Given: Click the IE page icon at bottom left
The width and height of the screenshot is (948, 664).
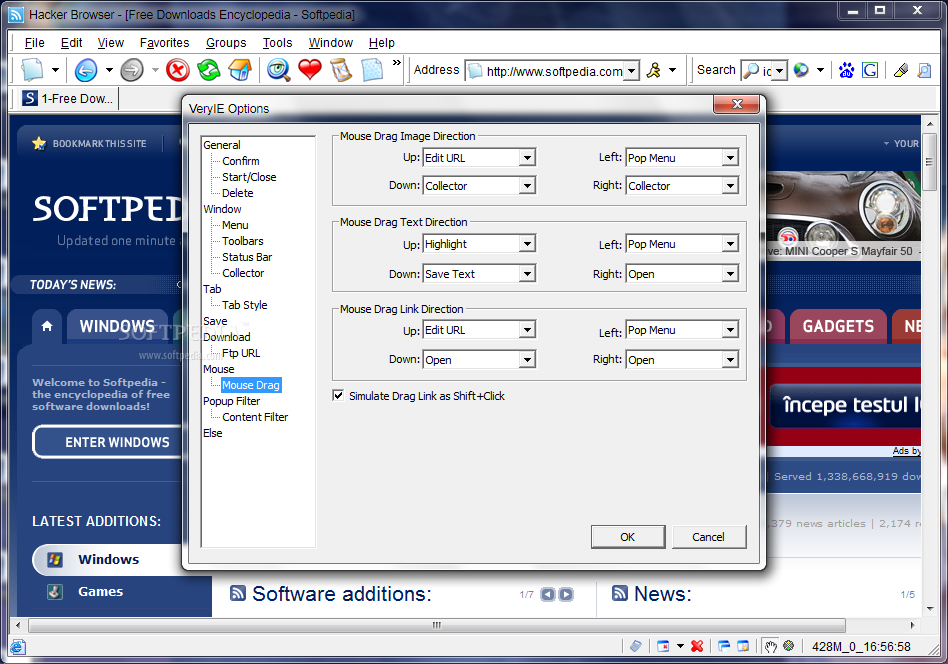Looking at the screenshot, I should 18,646.
